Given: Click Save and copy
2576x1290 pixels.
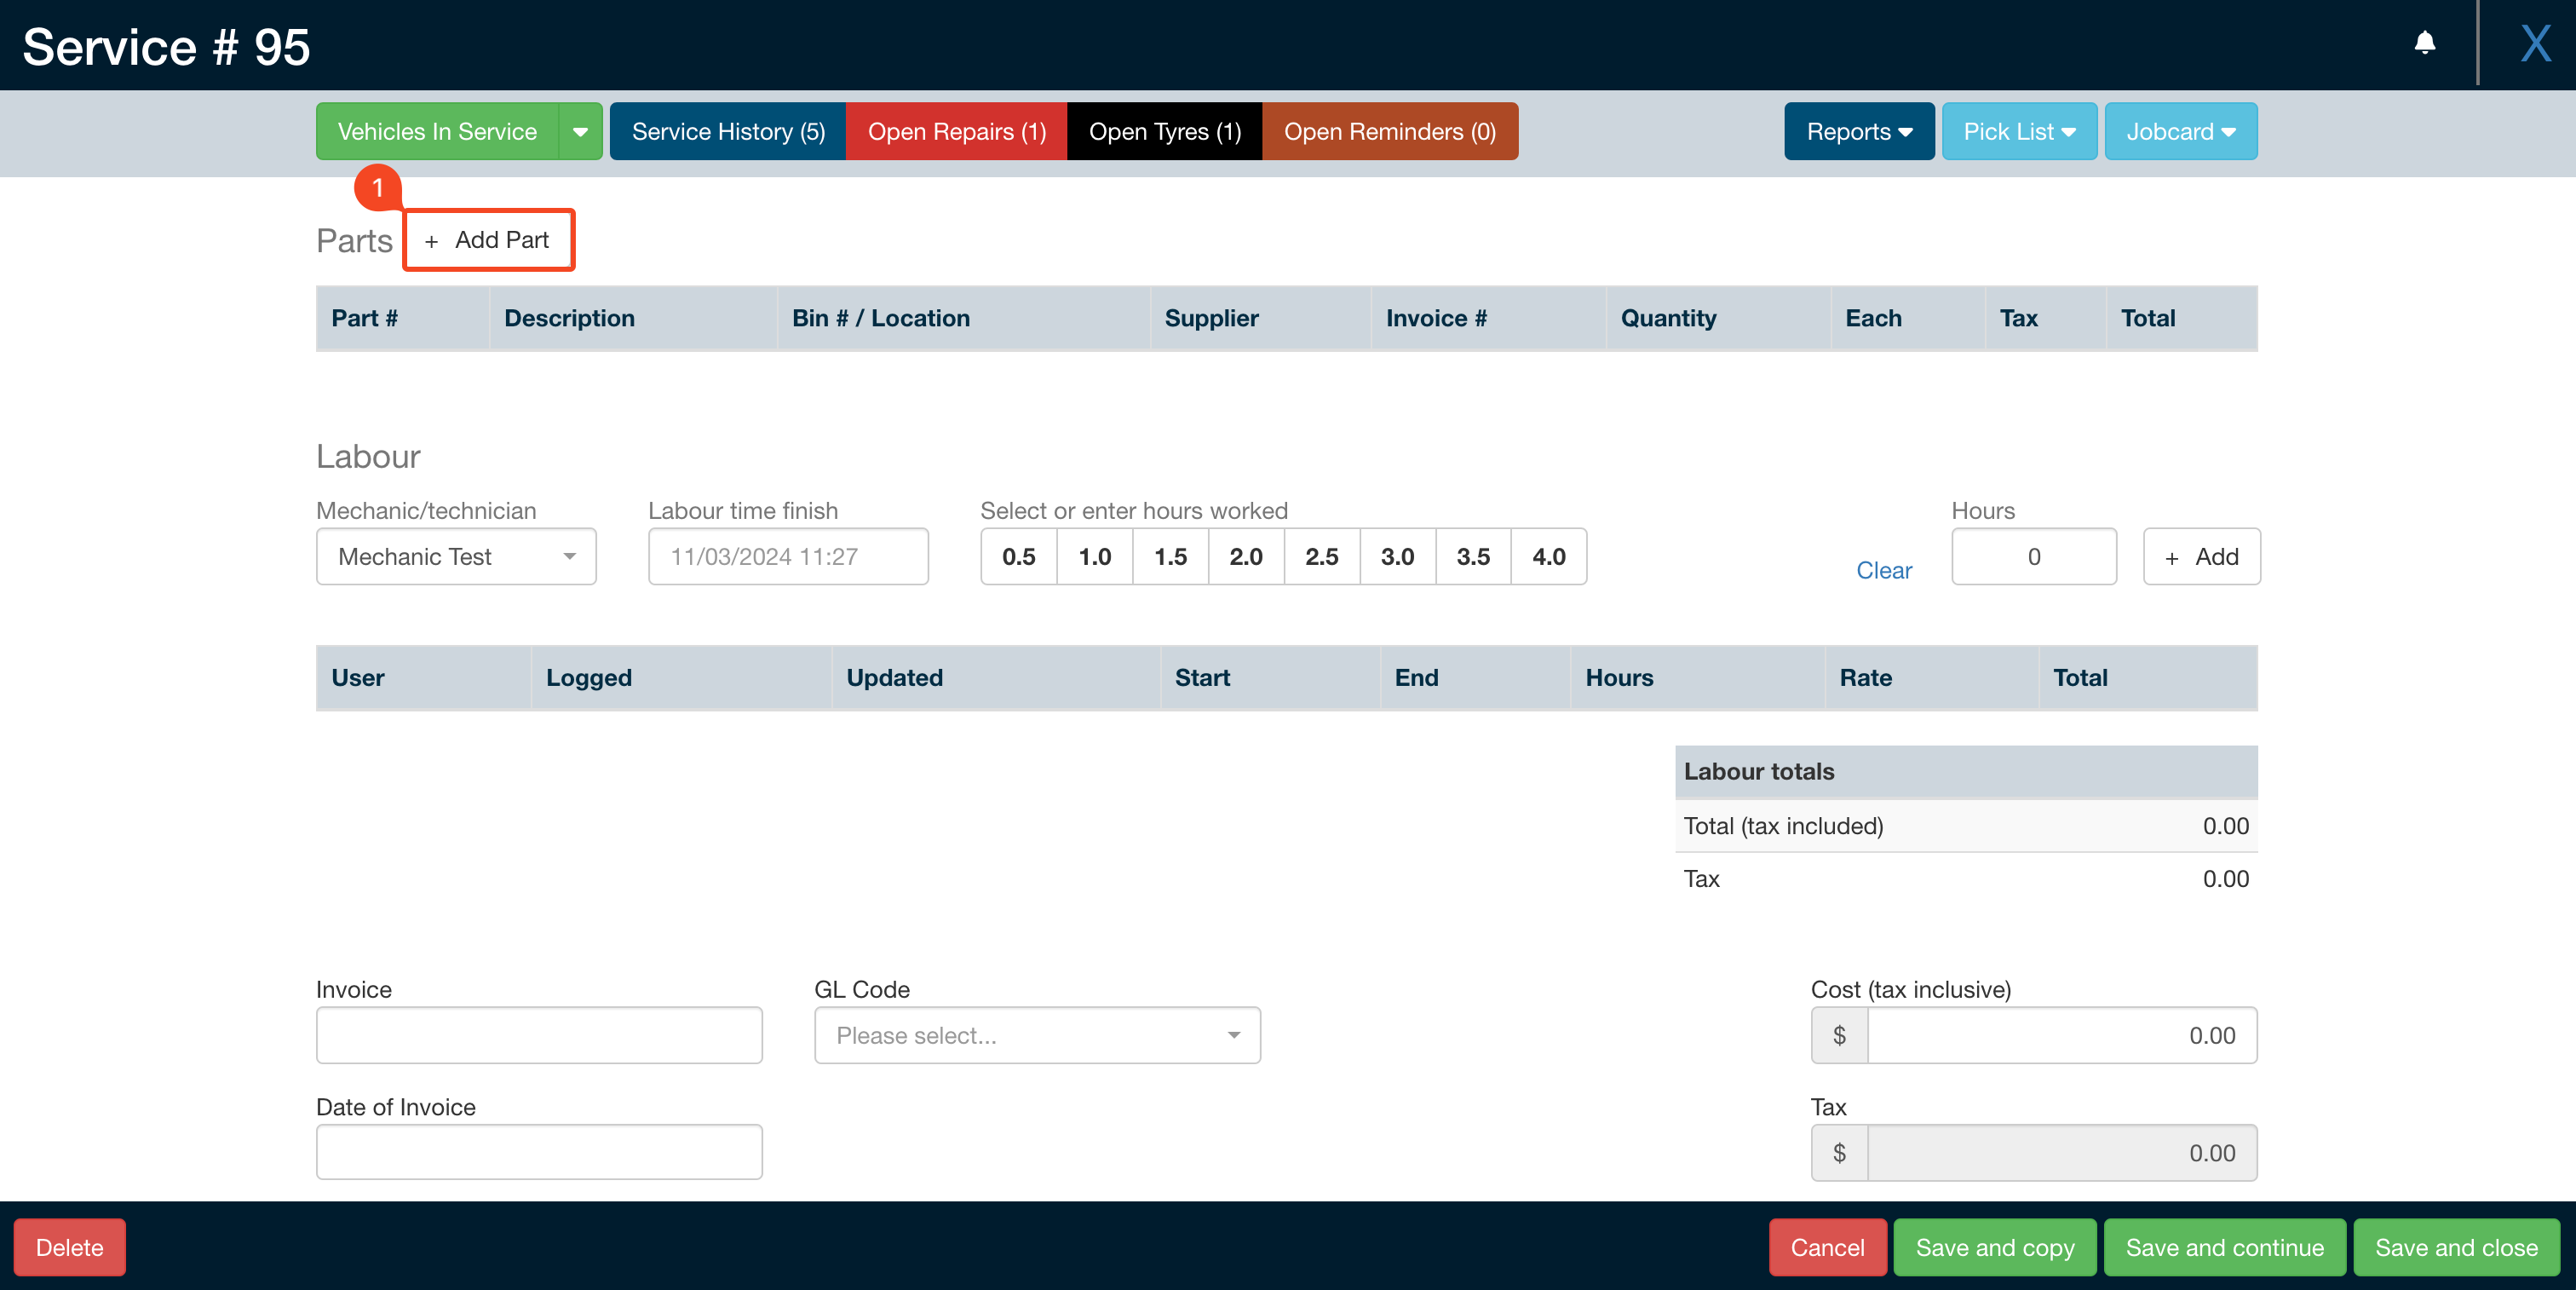Looking at the screenshot, I should pos(1995,1247).
